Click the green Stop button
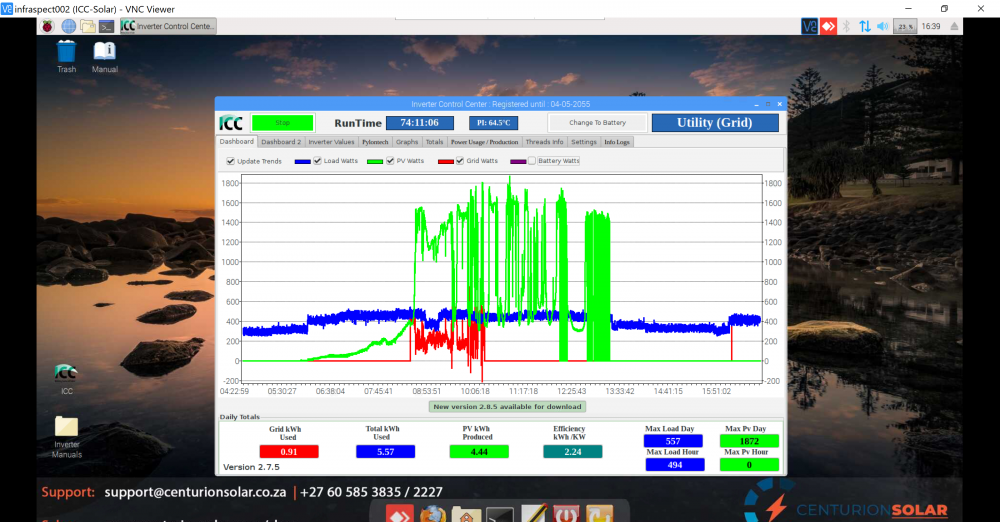Viewport: 1000px width, 522px height. (x=283, y=123)
